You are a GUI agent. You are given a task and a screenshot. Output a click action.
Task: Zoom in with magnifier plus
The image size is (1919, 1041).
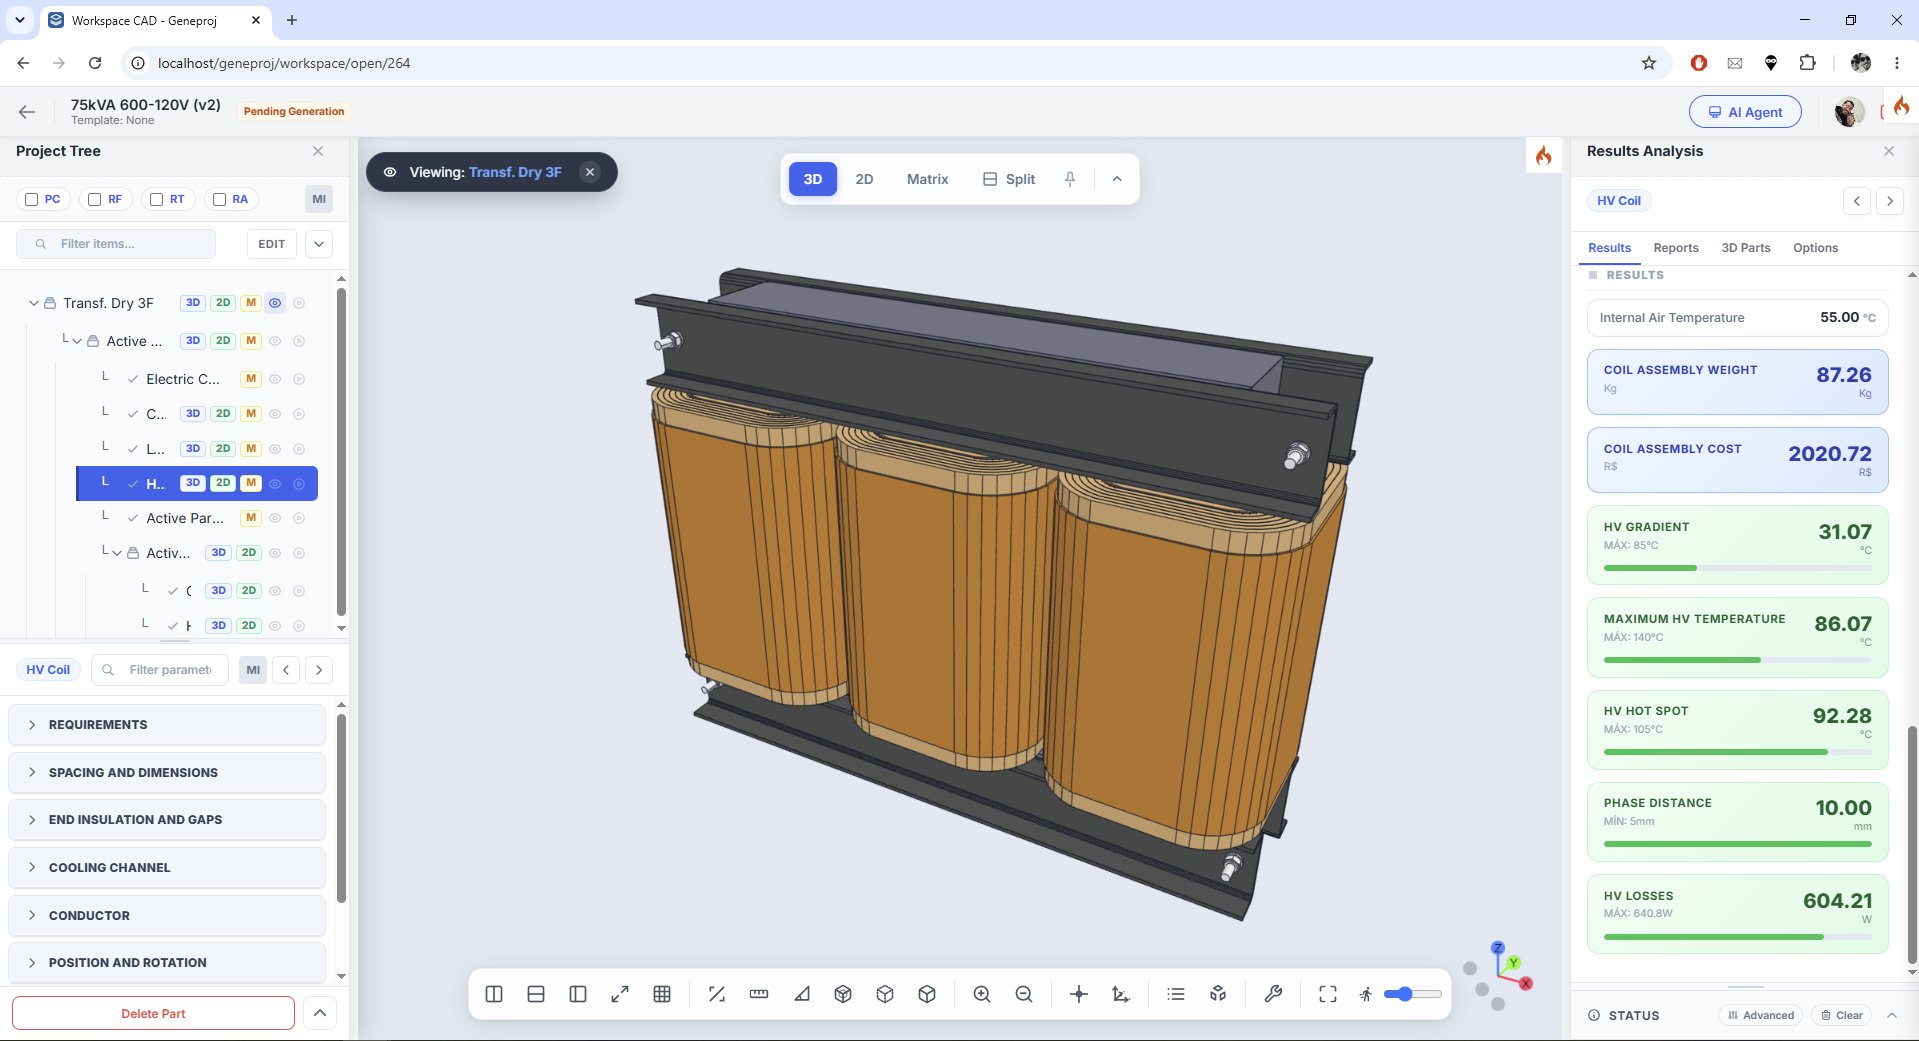(982, 994)
